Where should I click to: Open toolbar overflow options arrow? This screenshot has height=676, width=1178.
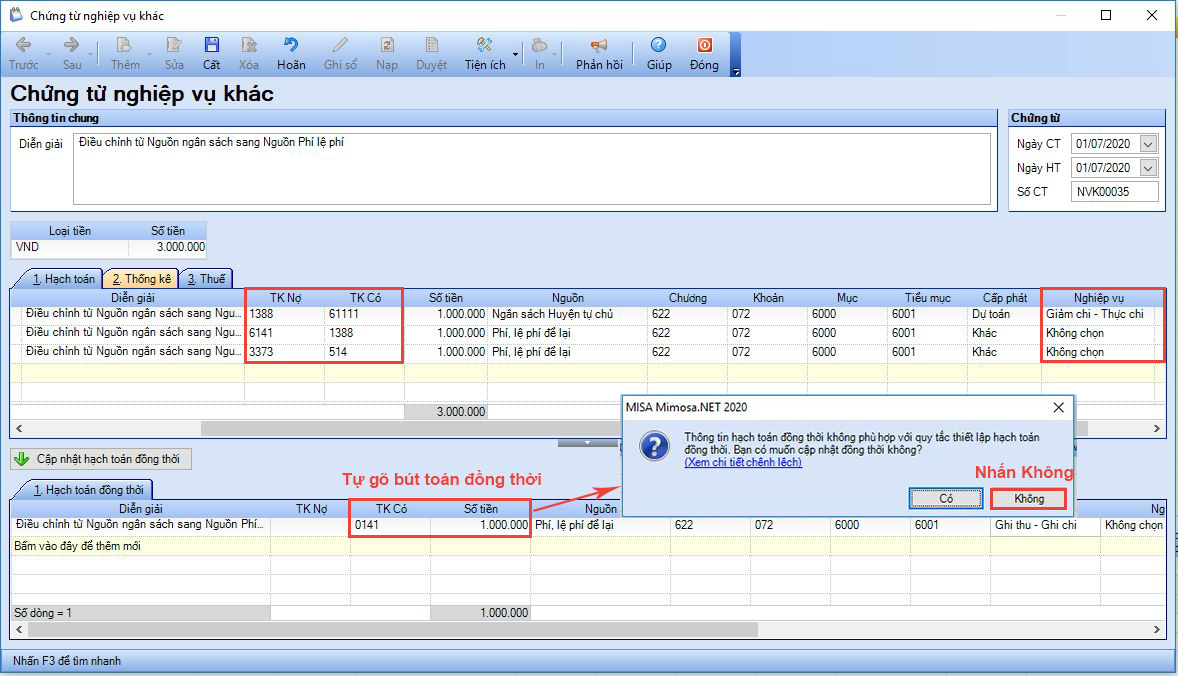tap(736, 72)
